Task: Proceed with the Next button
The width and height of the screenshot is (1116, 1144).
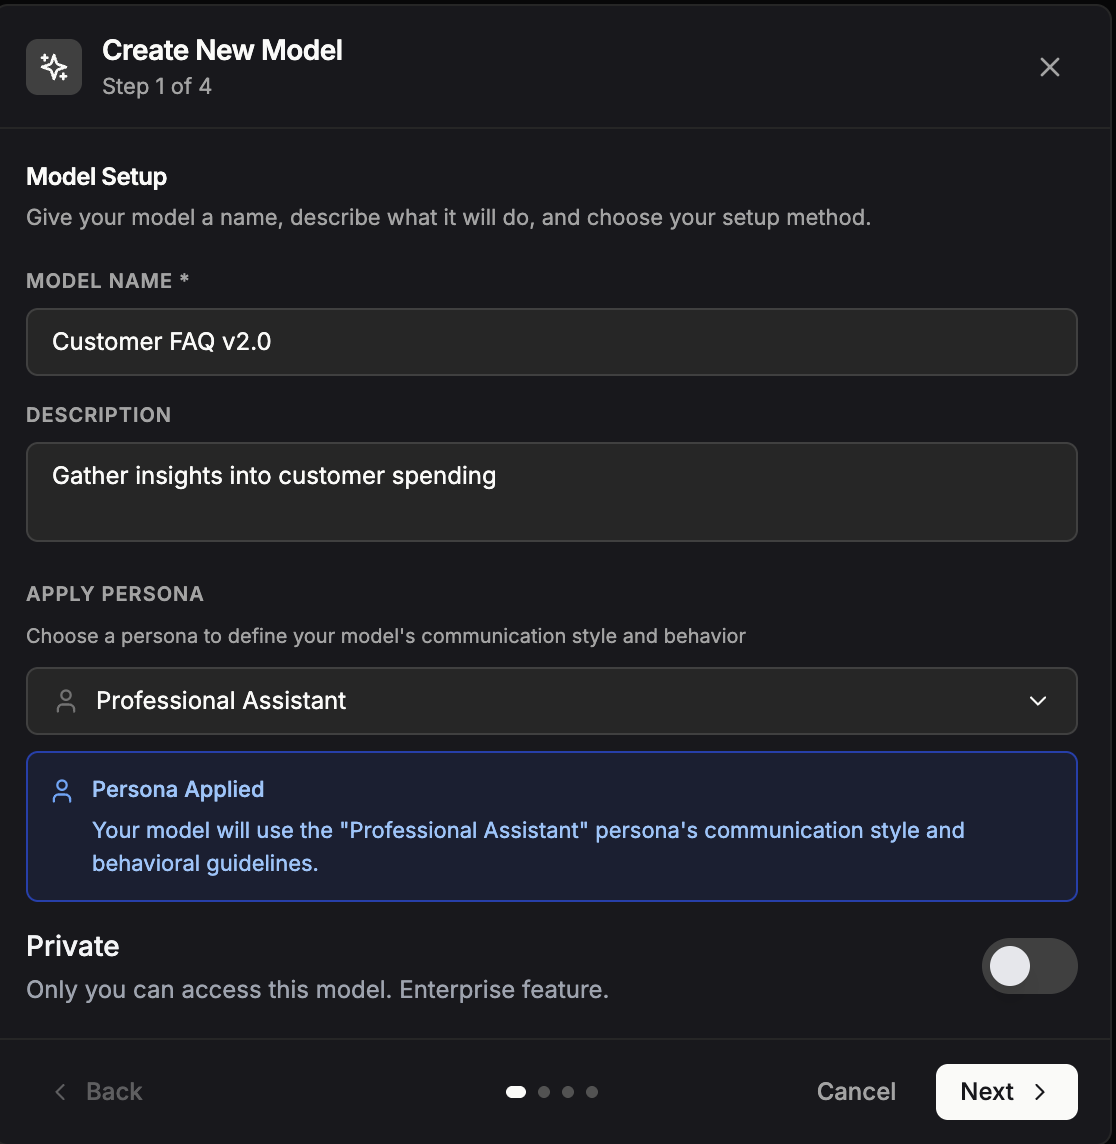Action: click(x=1007, y=1091)
